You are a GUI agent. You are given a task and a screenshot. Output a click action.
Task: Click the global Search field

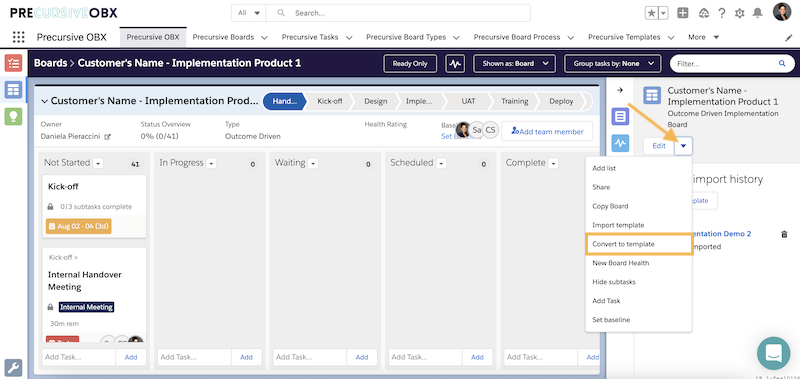(x=398, y=13)
